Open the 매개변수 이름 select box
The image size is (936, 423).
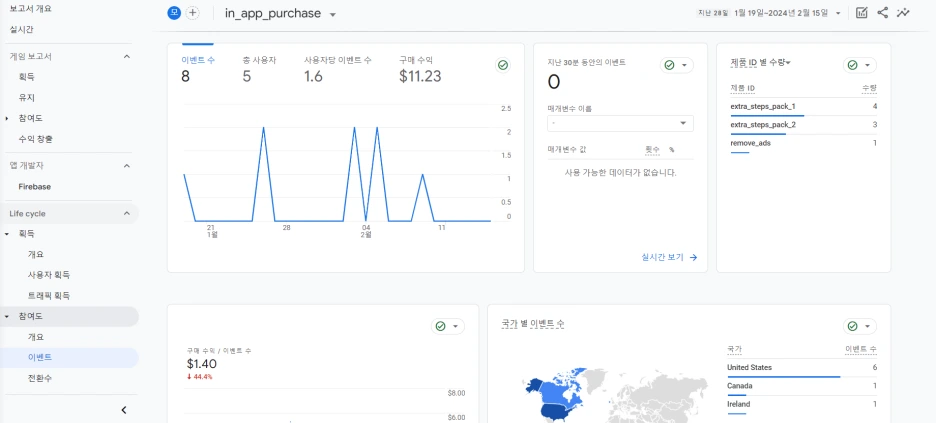620,123
